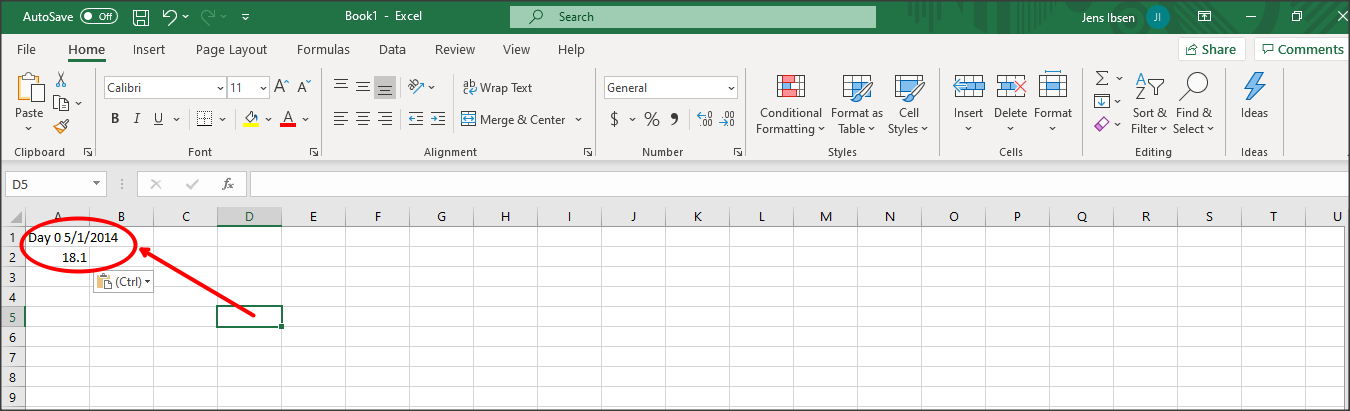Expand the General number format dropdown

click(730, 88)
